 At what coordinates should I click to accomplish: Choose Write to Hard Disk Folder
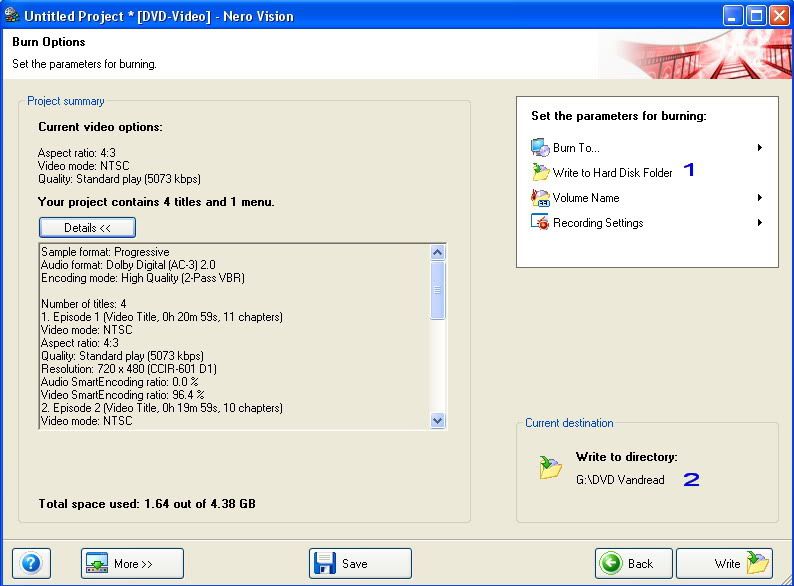tap(612, 173)
